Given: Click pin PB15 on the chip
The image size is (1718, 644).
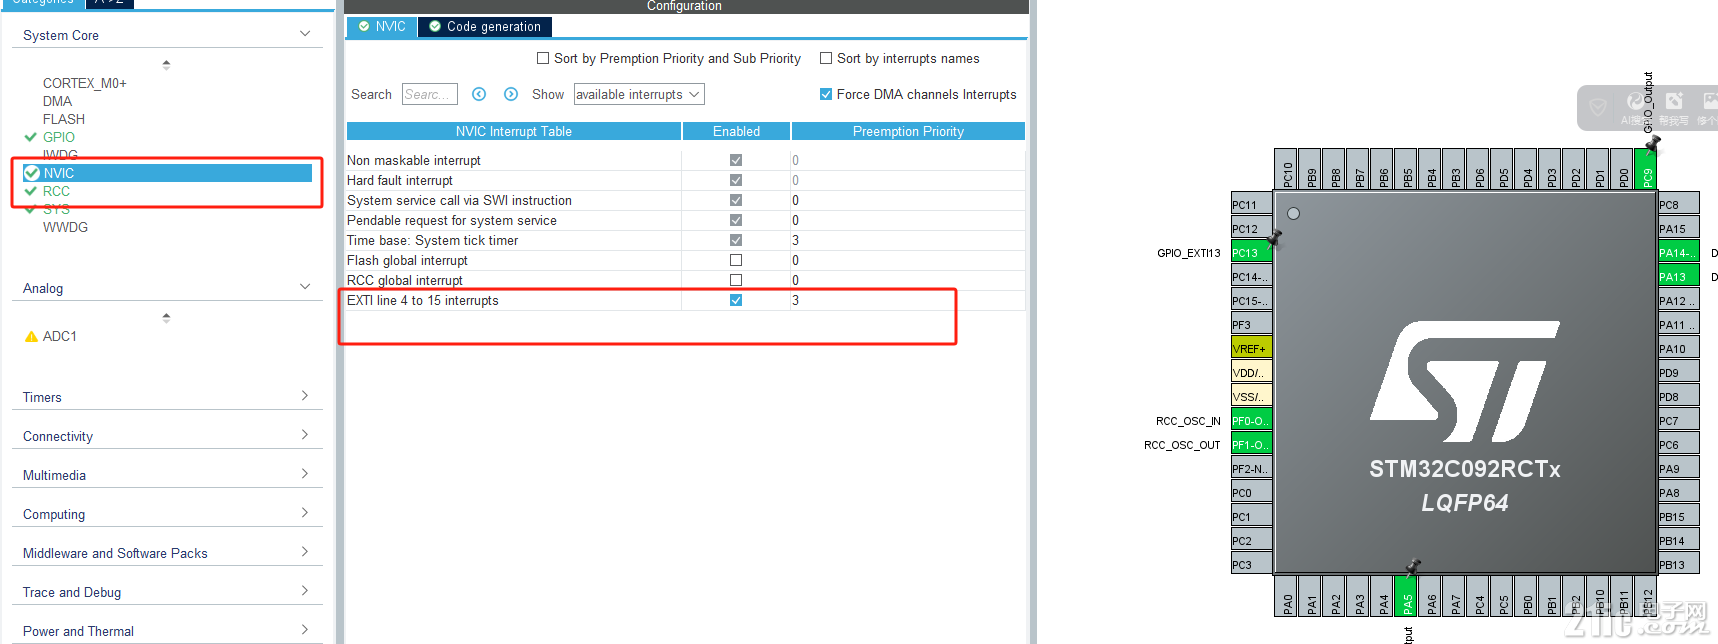Looking at the screenshot, I should (1678, 517).
